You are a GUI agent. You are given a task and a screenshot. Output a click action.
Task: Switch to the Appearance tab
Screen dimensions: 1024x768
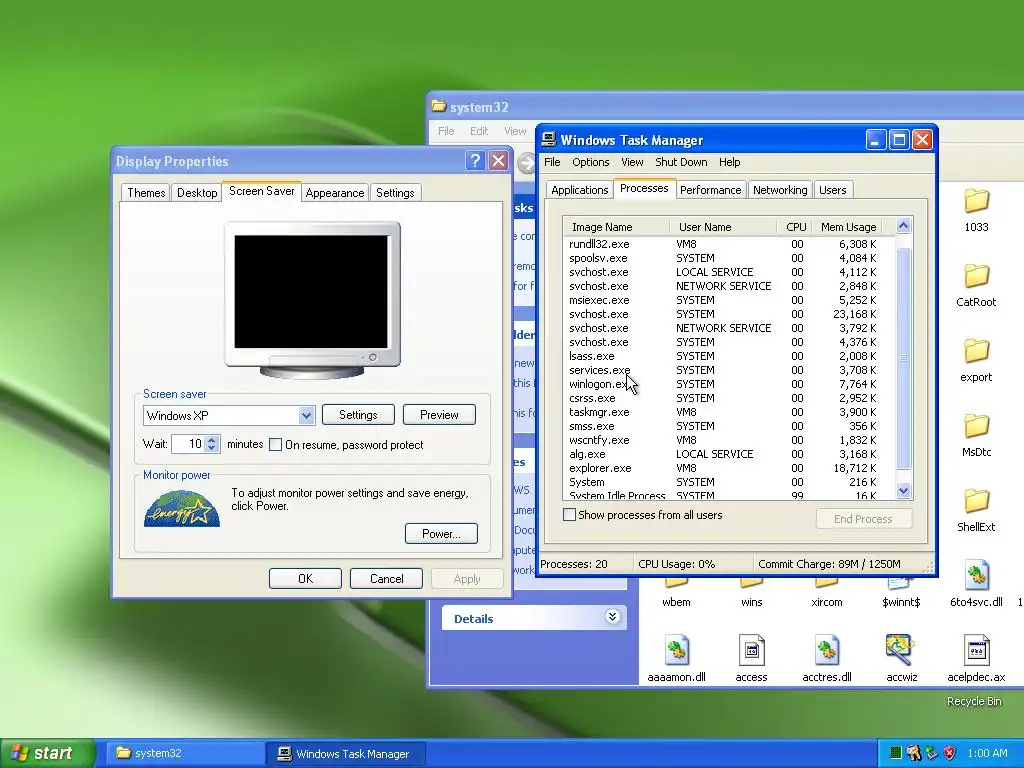coord(335,193)
